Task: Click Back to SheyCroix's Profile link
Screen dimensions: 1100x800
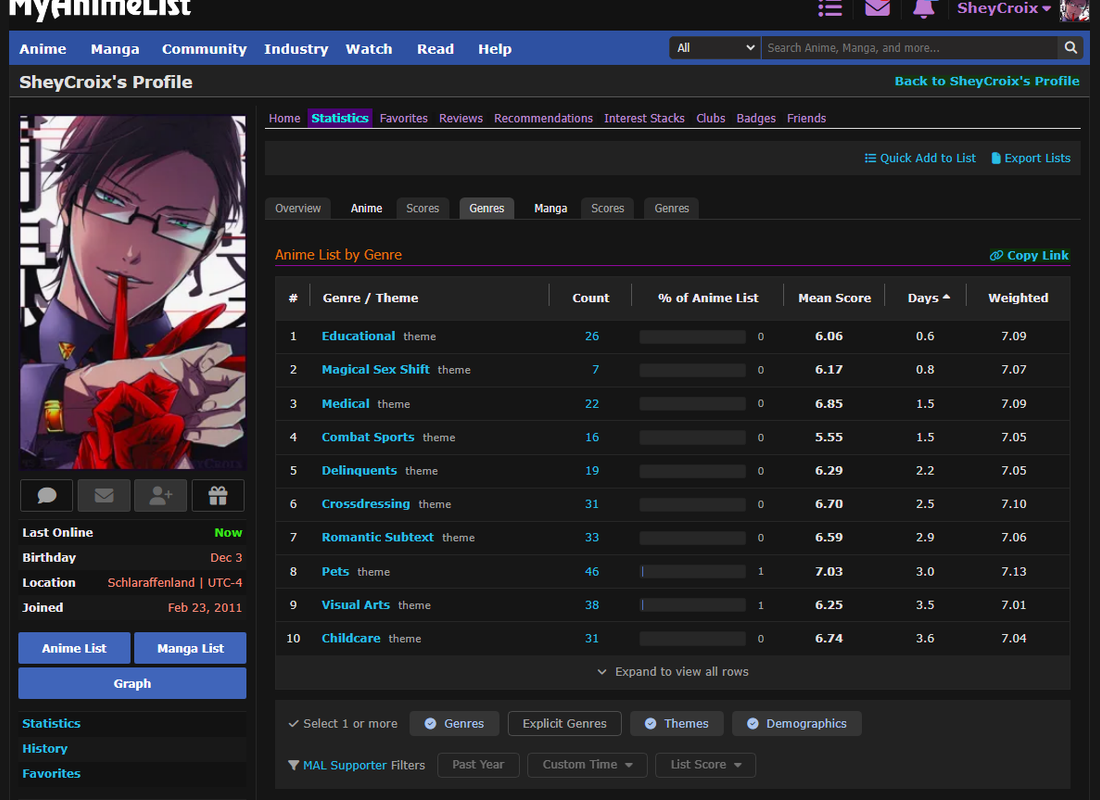Action: point(987,81)
